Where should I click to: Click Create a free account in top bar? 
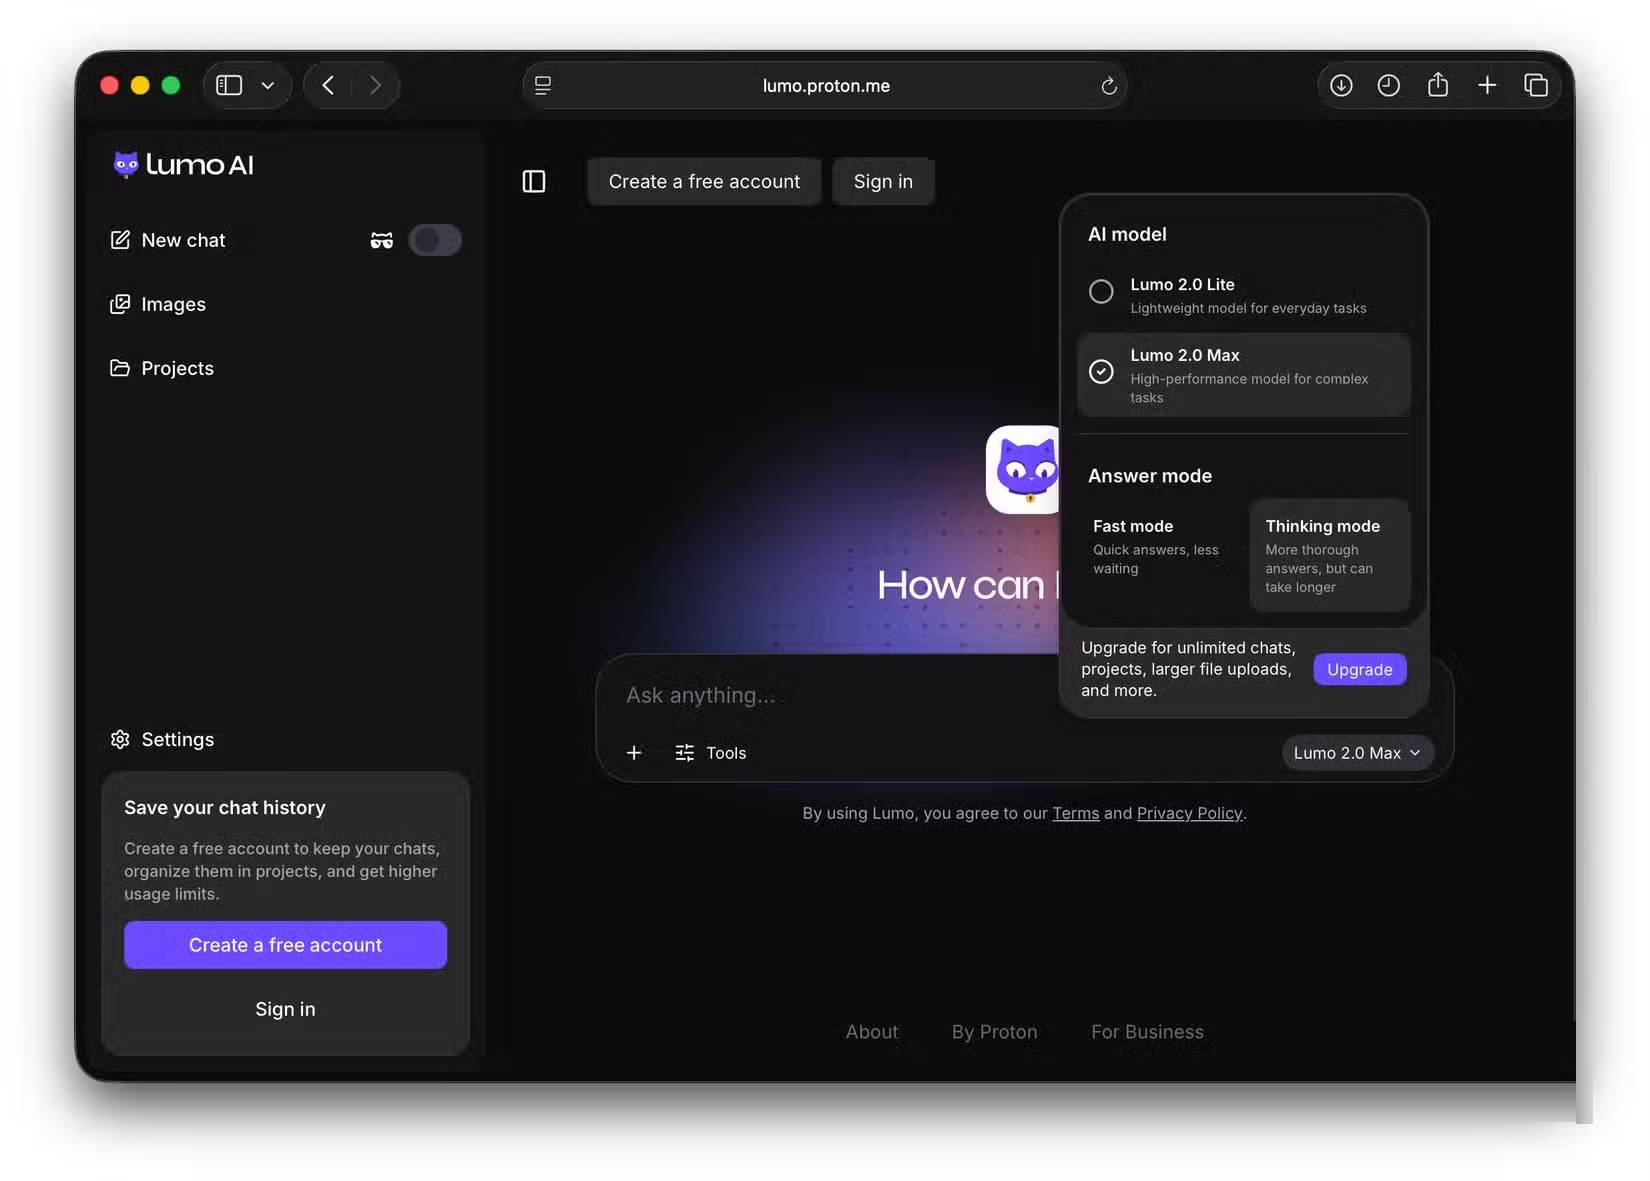tap(704, 181)
